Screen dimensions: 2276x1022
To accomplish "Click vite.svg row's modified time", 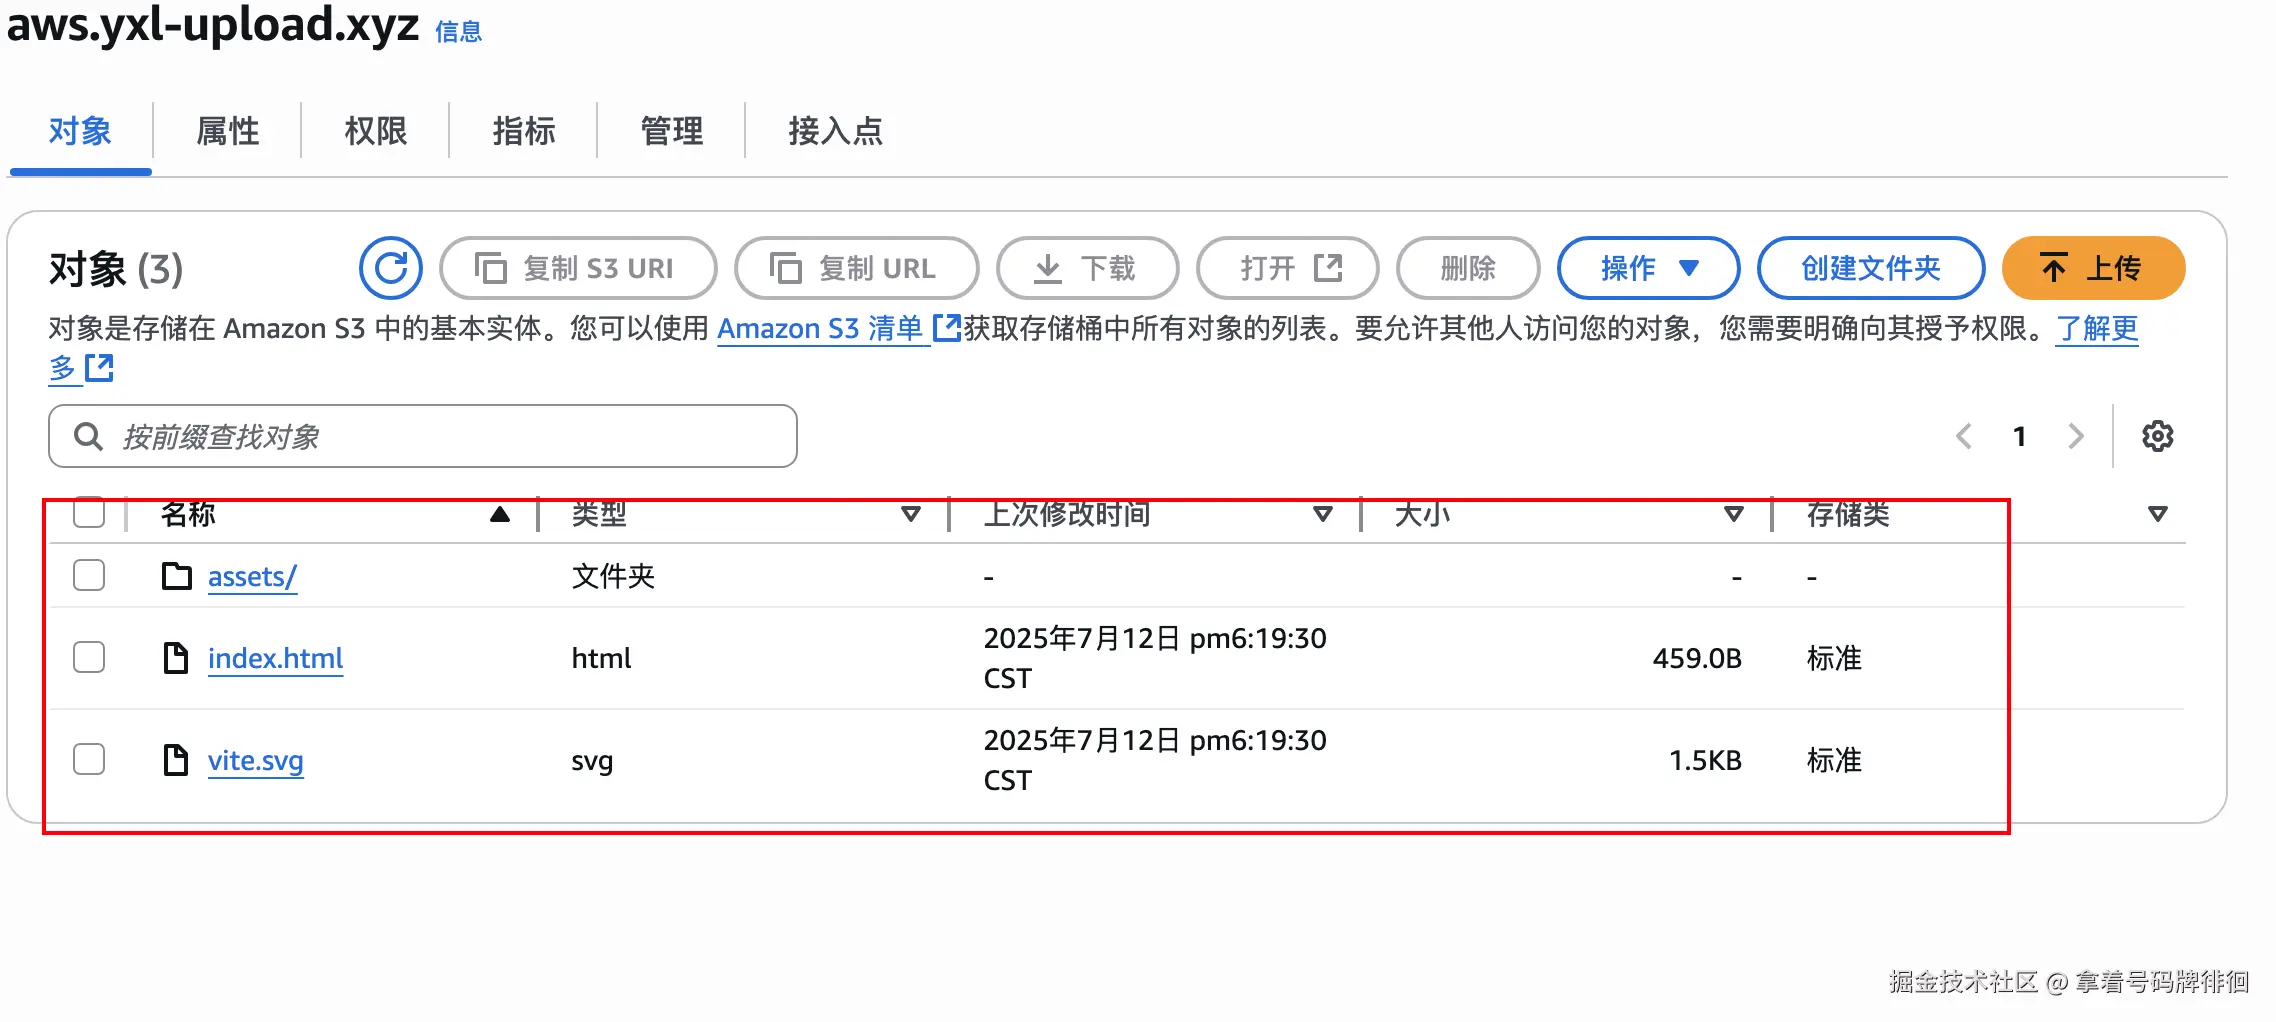I will coord(1155,760).
